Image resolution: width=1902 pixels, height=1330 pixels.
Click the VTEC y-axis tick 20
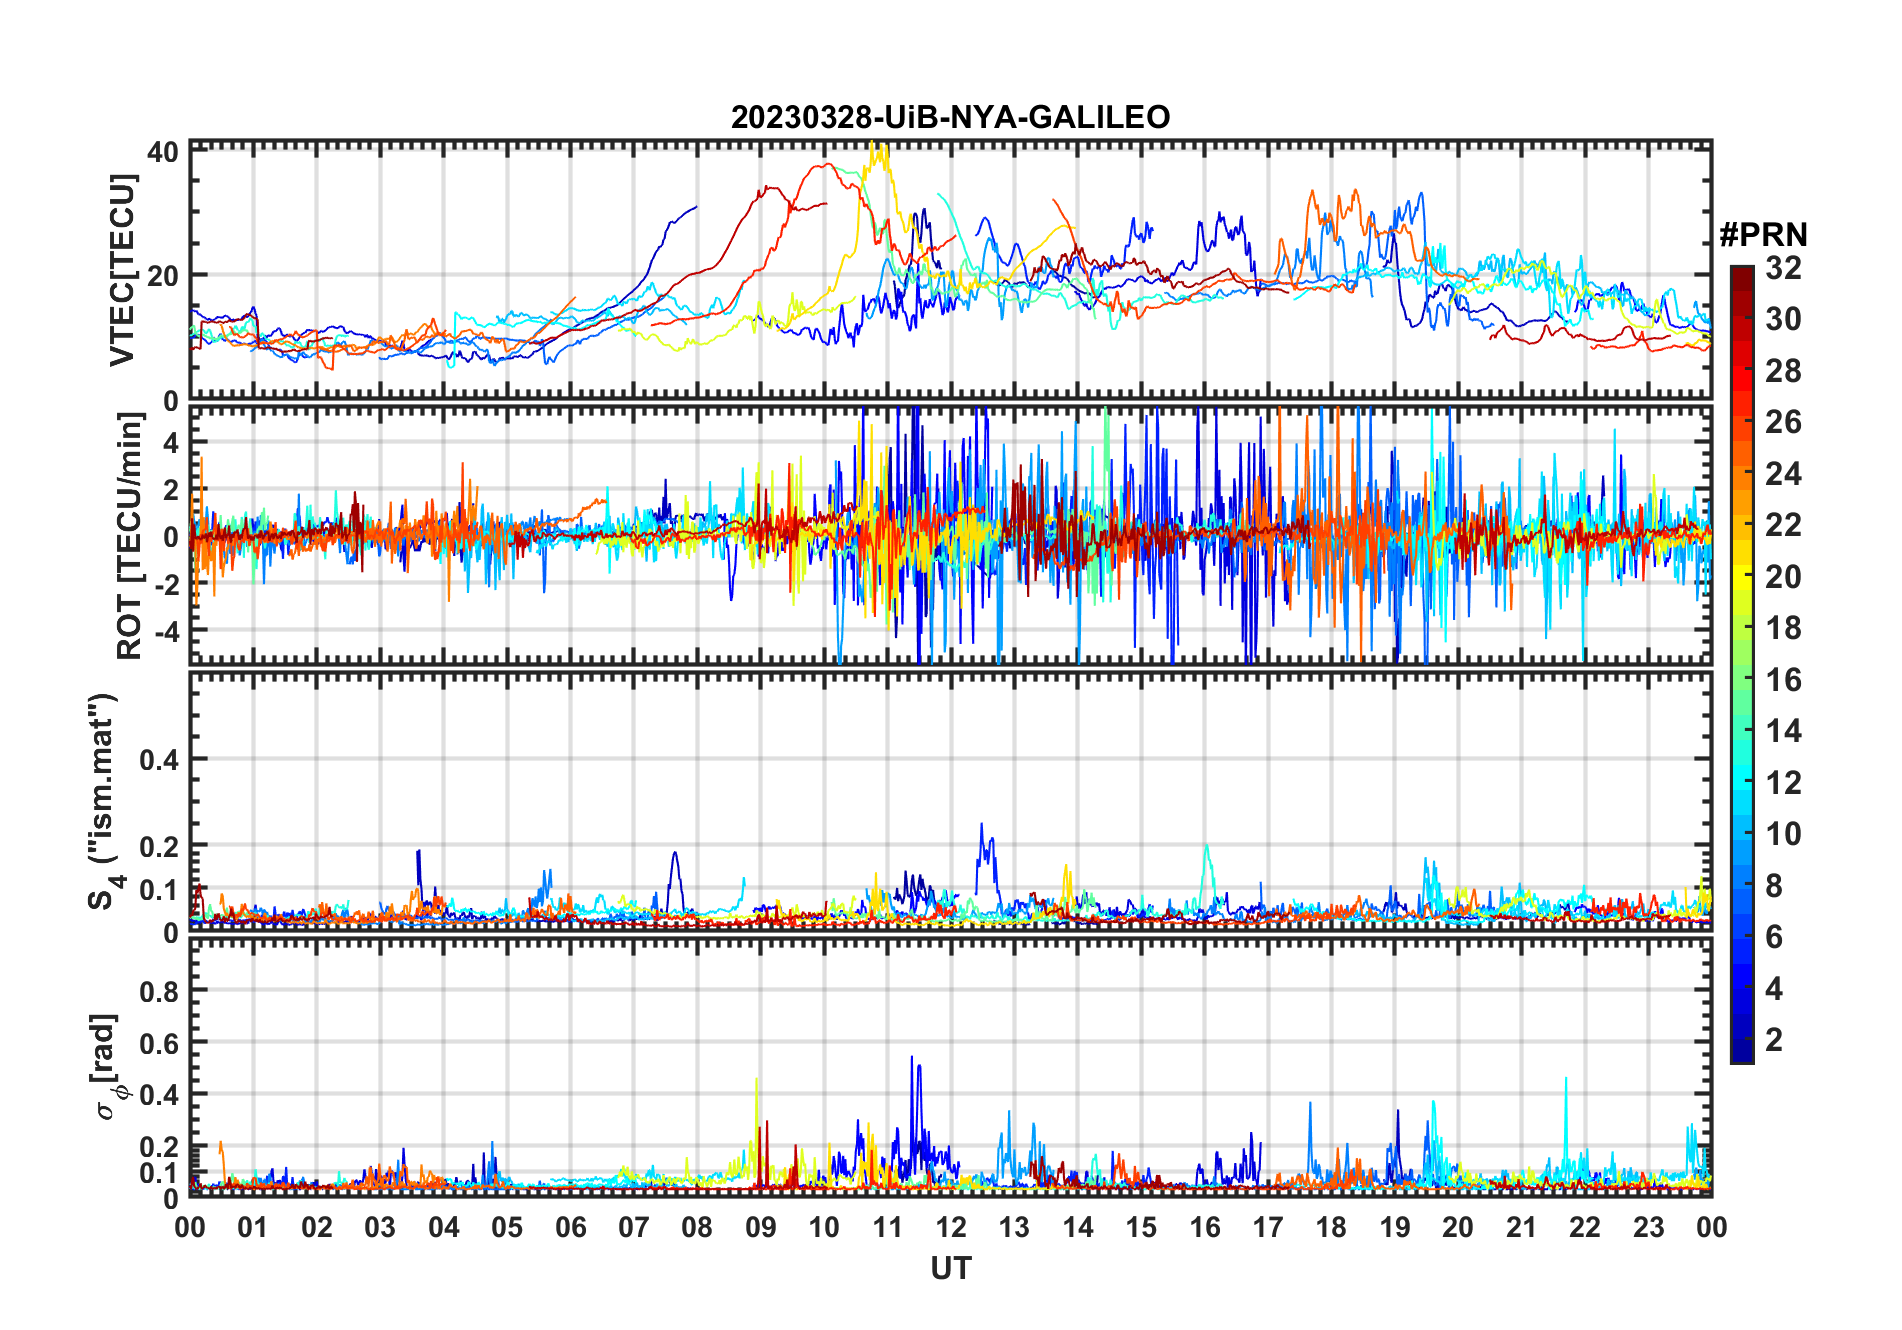click(163, 276)
